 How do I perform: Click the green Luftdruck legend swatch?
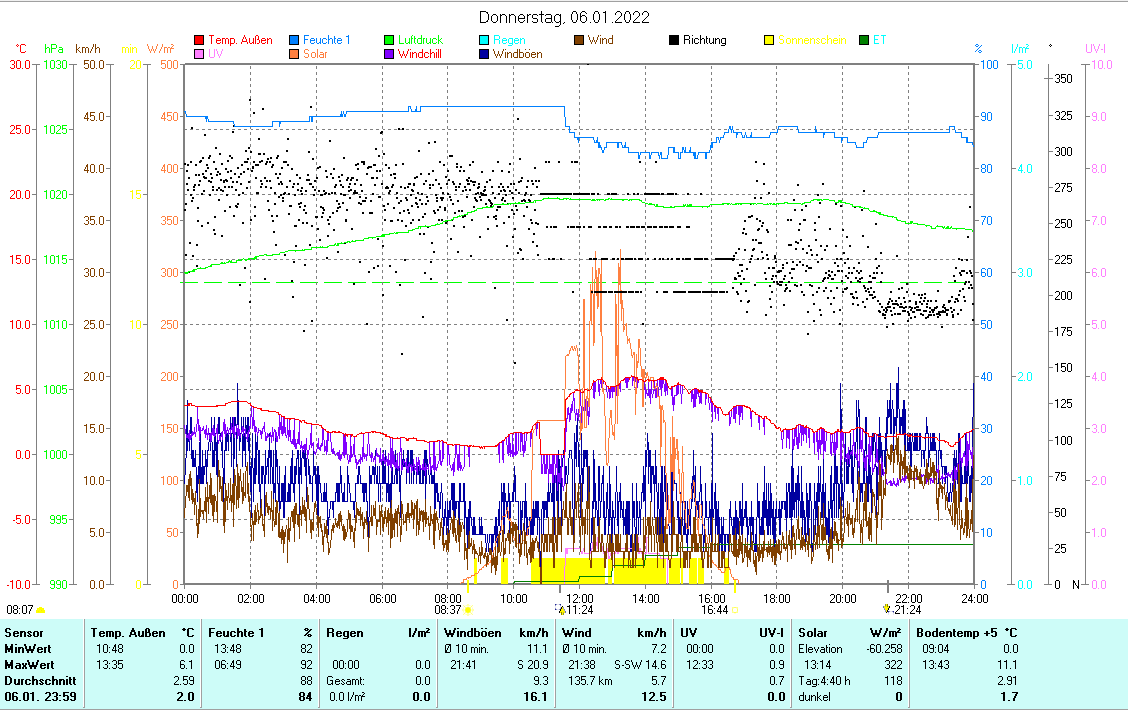[389, 41]
